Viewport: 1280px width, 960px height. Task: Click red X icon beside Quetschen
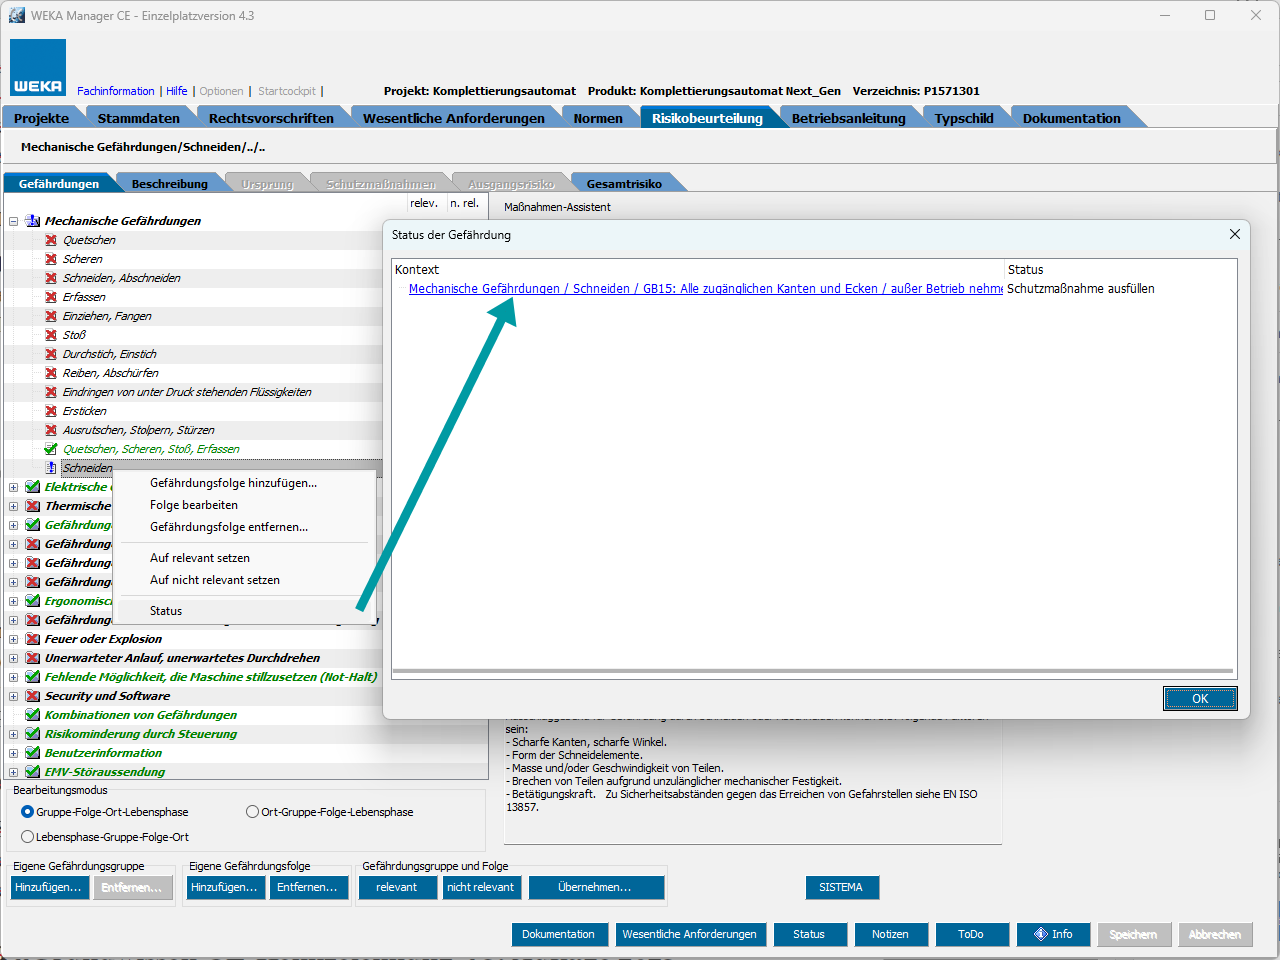click(51, 240)
